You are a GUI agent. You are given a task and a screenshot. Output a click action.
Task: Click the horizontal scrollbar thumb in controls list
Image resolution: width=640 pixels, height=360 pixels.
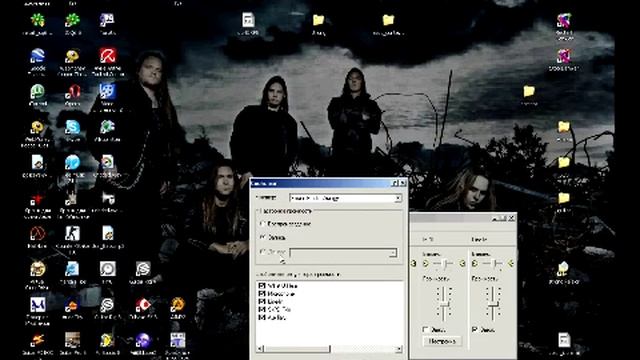(x=297, y=349)
